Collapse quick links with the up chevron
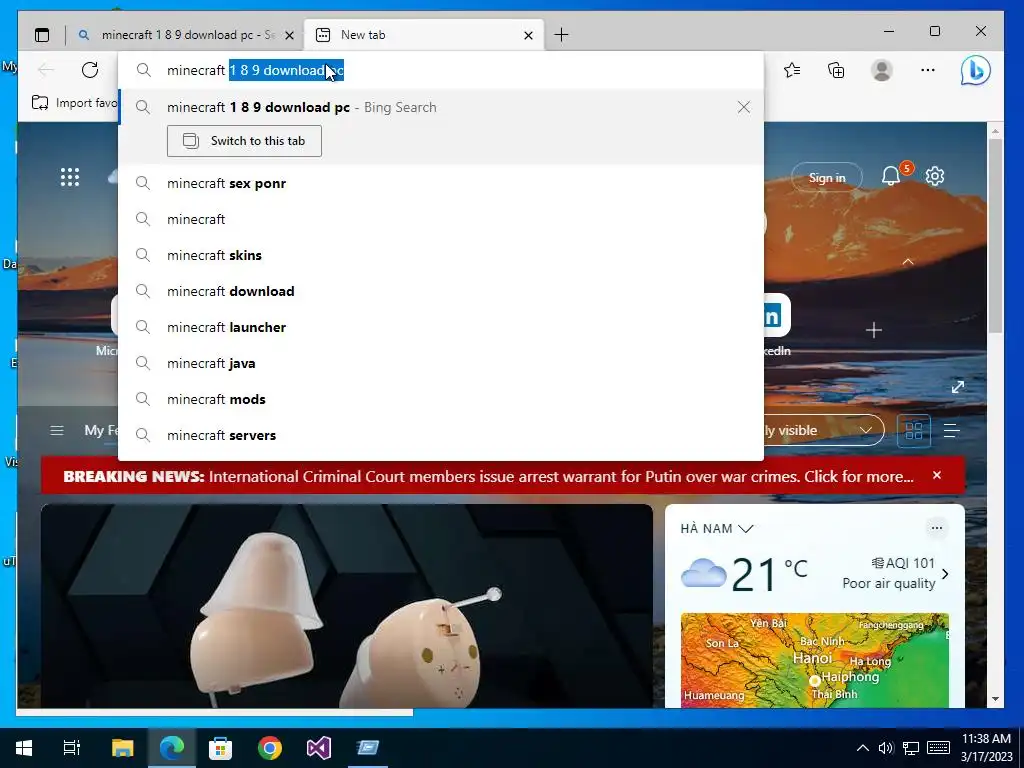 click(x=908, y=262)
